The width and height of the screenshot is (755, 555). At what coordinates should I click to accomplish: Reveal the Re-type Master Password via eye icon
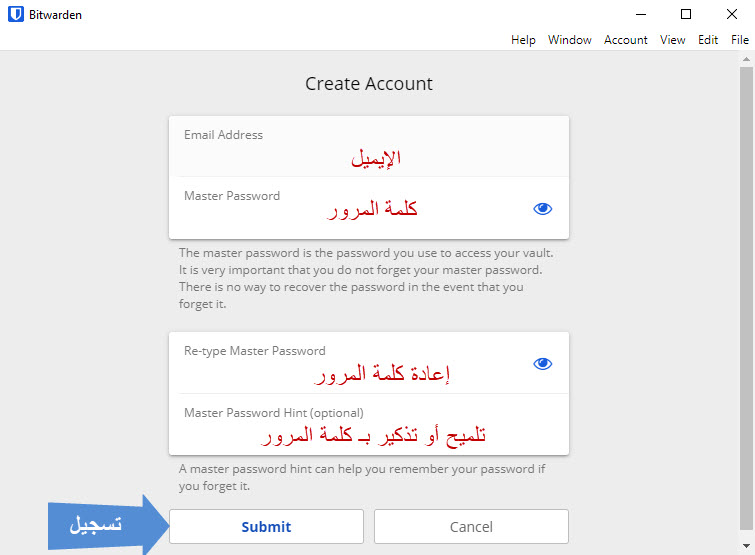point(543,363)
